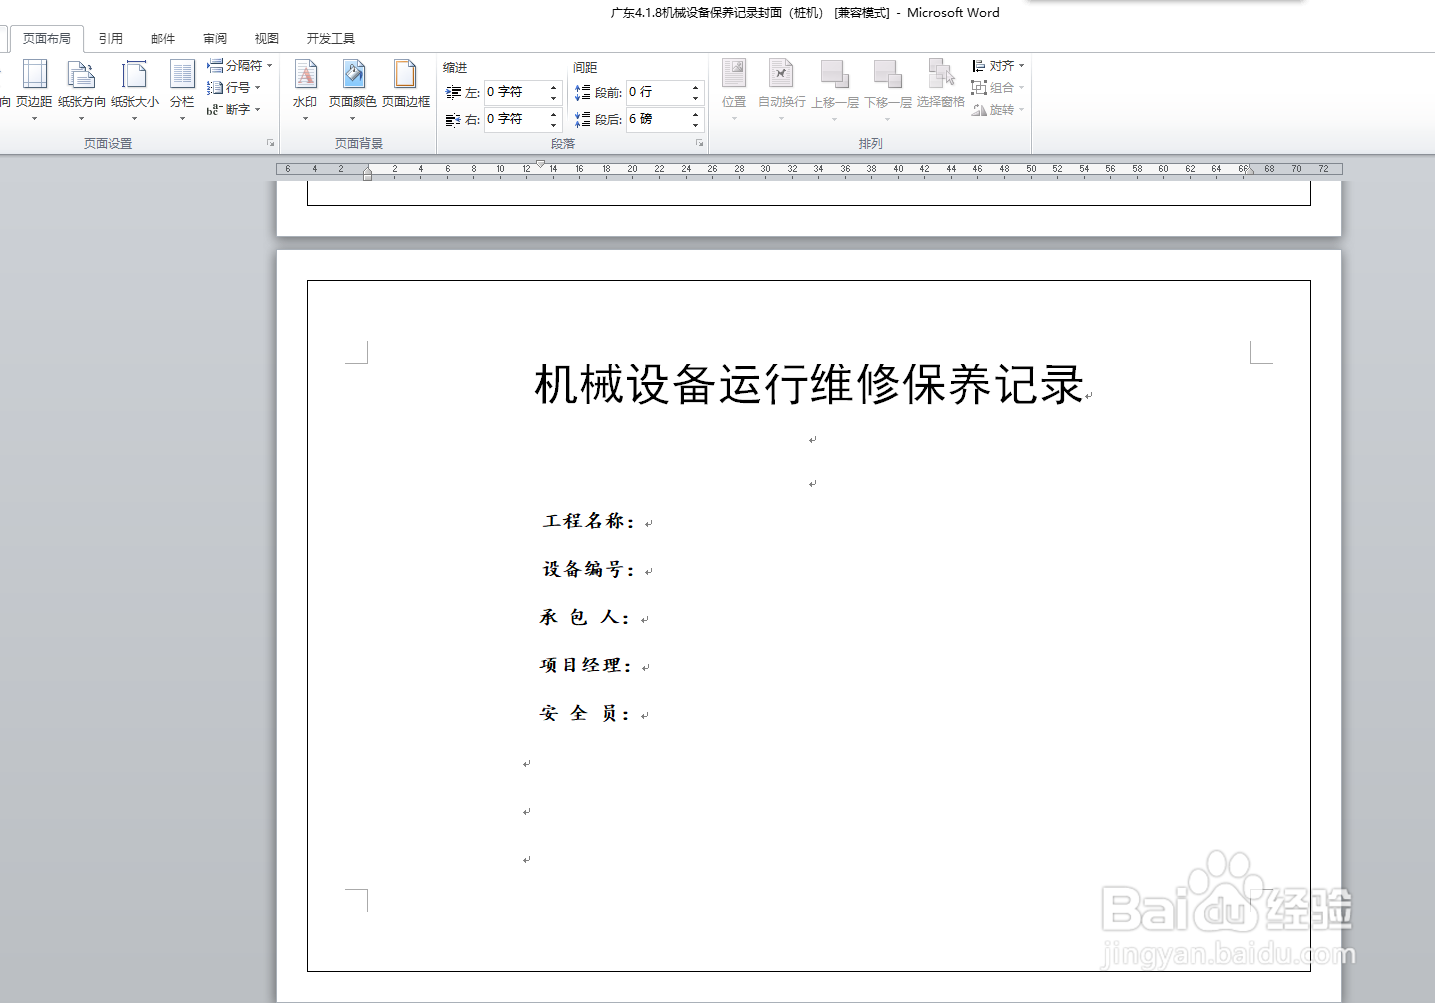Switch to the Review (审阅) tab
The image size is (1435, 1003).
[x=213, y=38]
